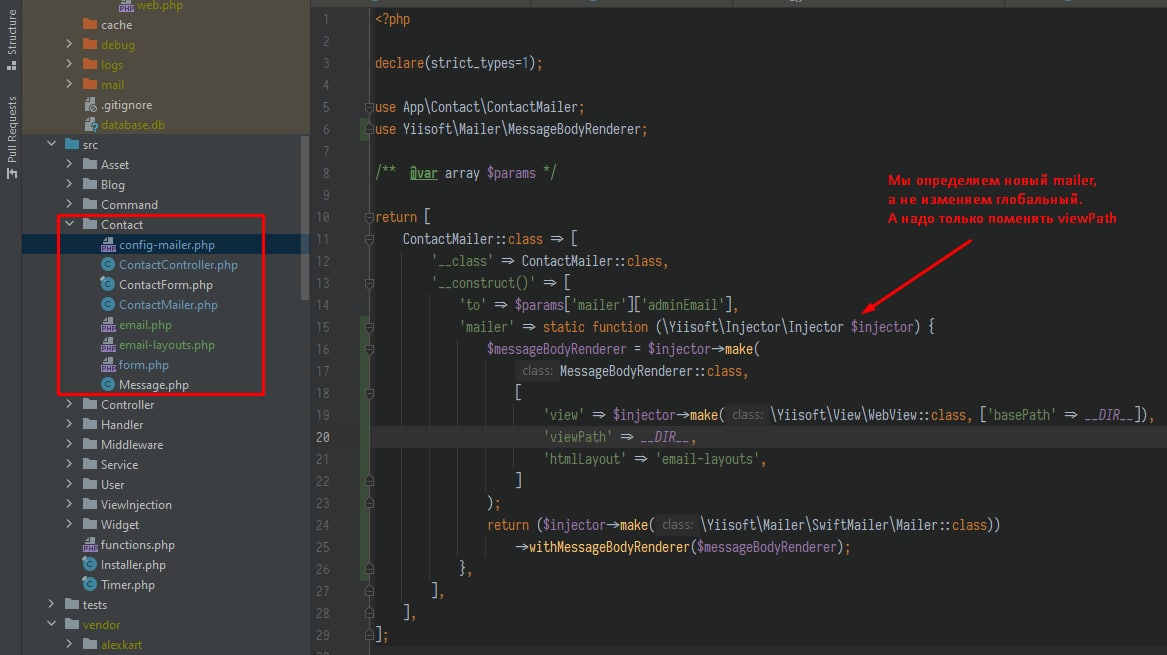
Task: Expand the Blog folder
Action: pos(69,185)
